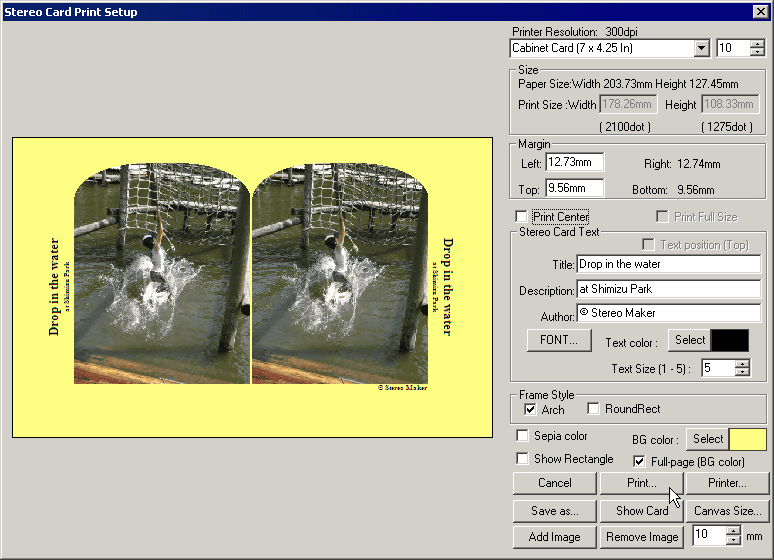Open the Cabinet Card size dropdown

pos(700,48)
